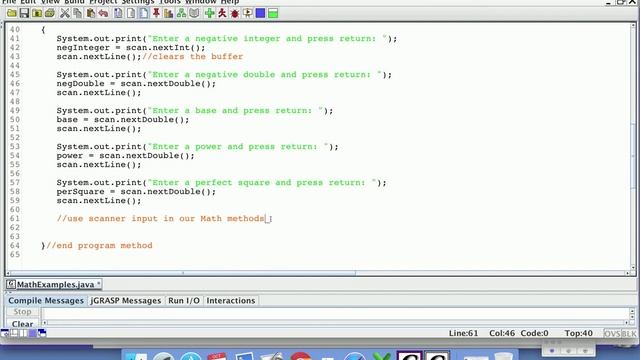Open the Window menu

[x=200, y=2]
